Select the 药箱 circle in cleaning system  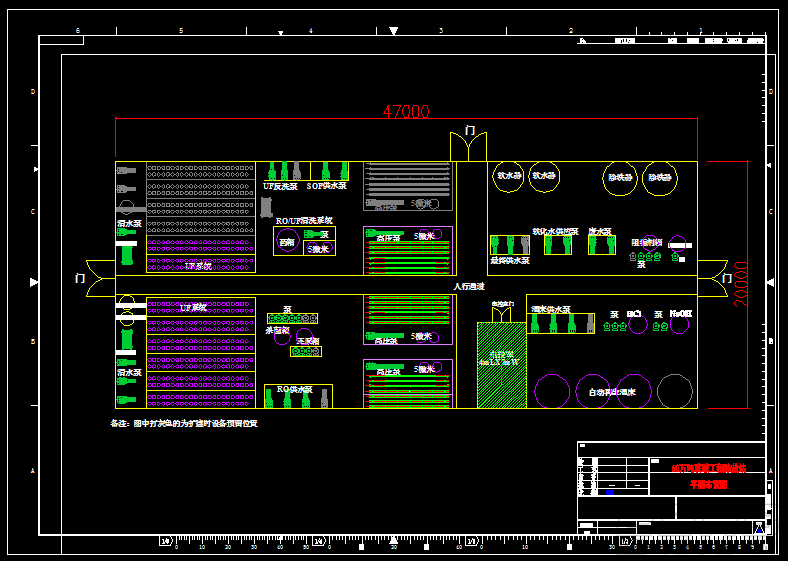[x=287, y=242]
